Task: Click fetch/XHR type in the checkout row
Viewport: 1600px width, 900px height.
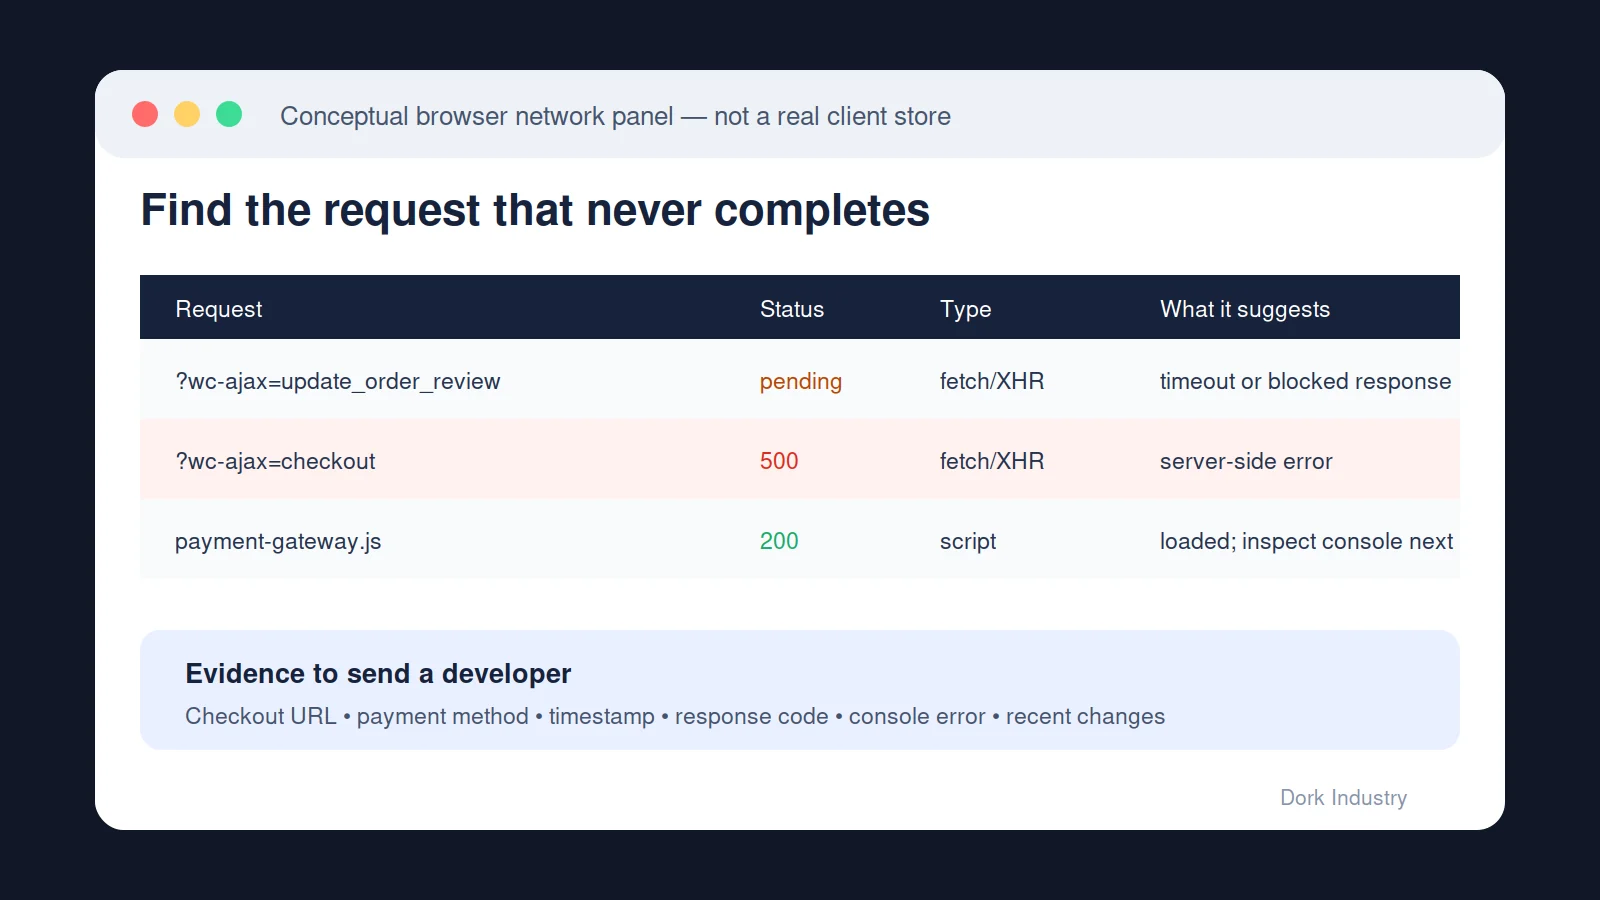Action: pos(992,461)
